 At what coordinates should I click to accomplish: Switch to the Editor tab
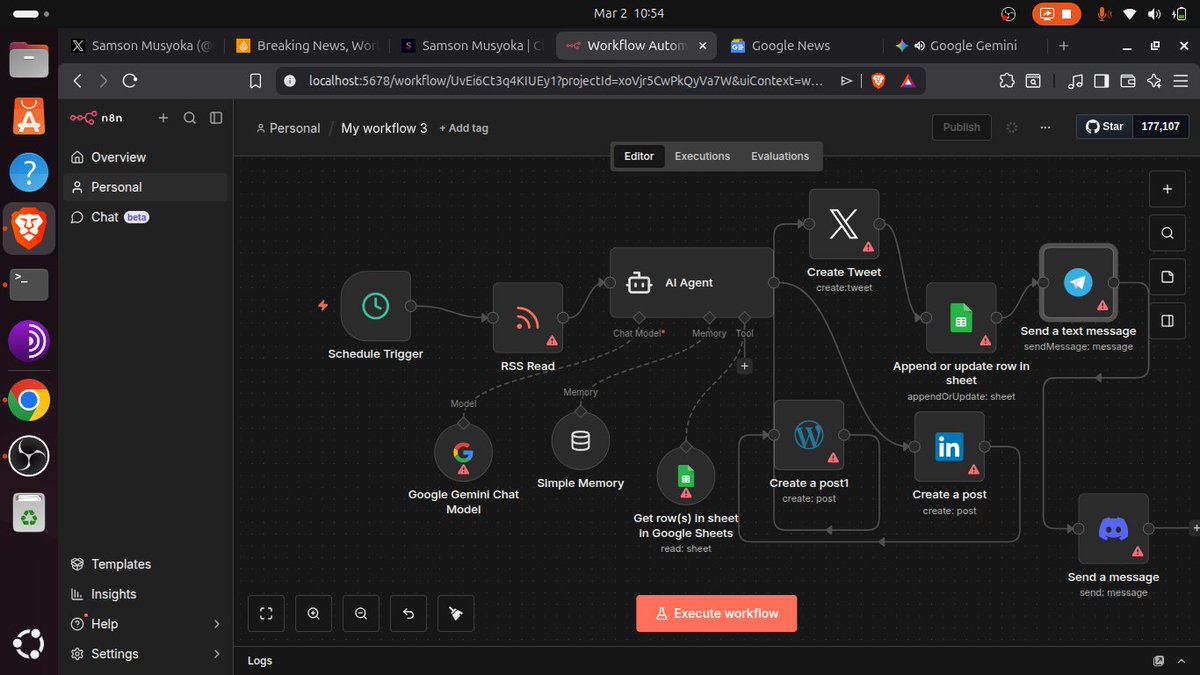click(639, 156)
